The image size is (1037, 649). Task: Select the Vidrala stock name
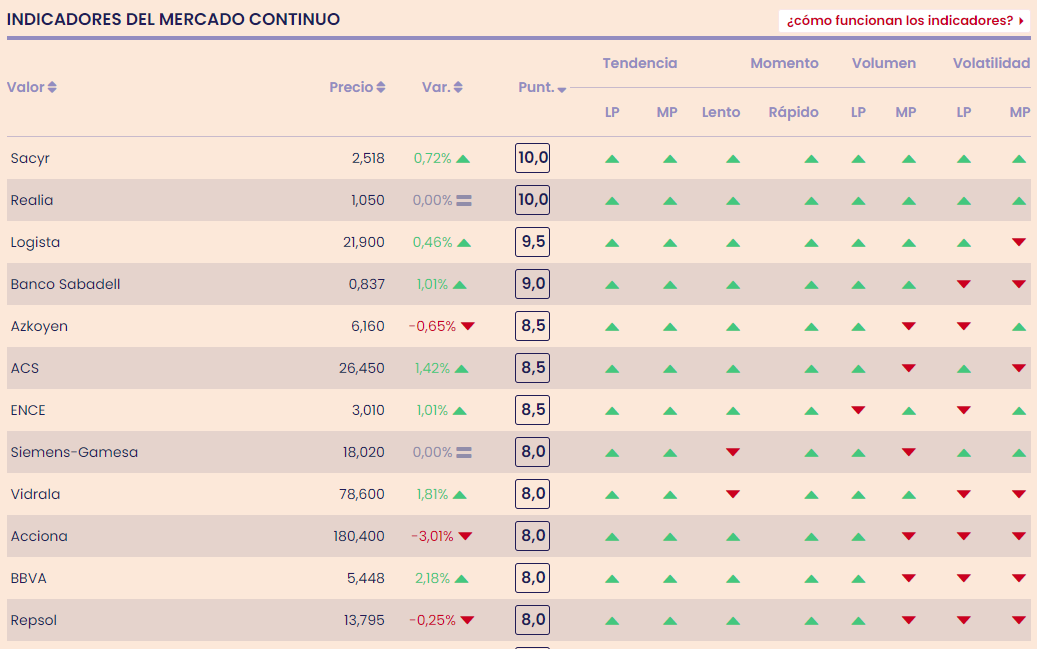(35, 494)
